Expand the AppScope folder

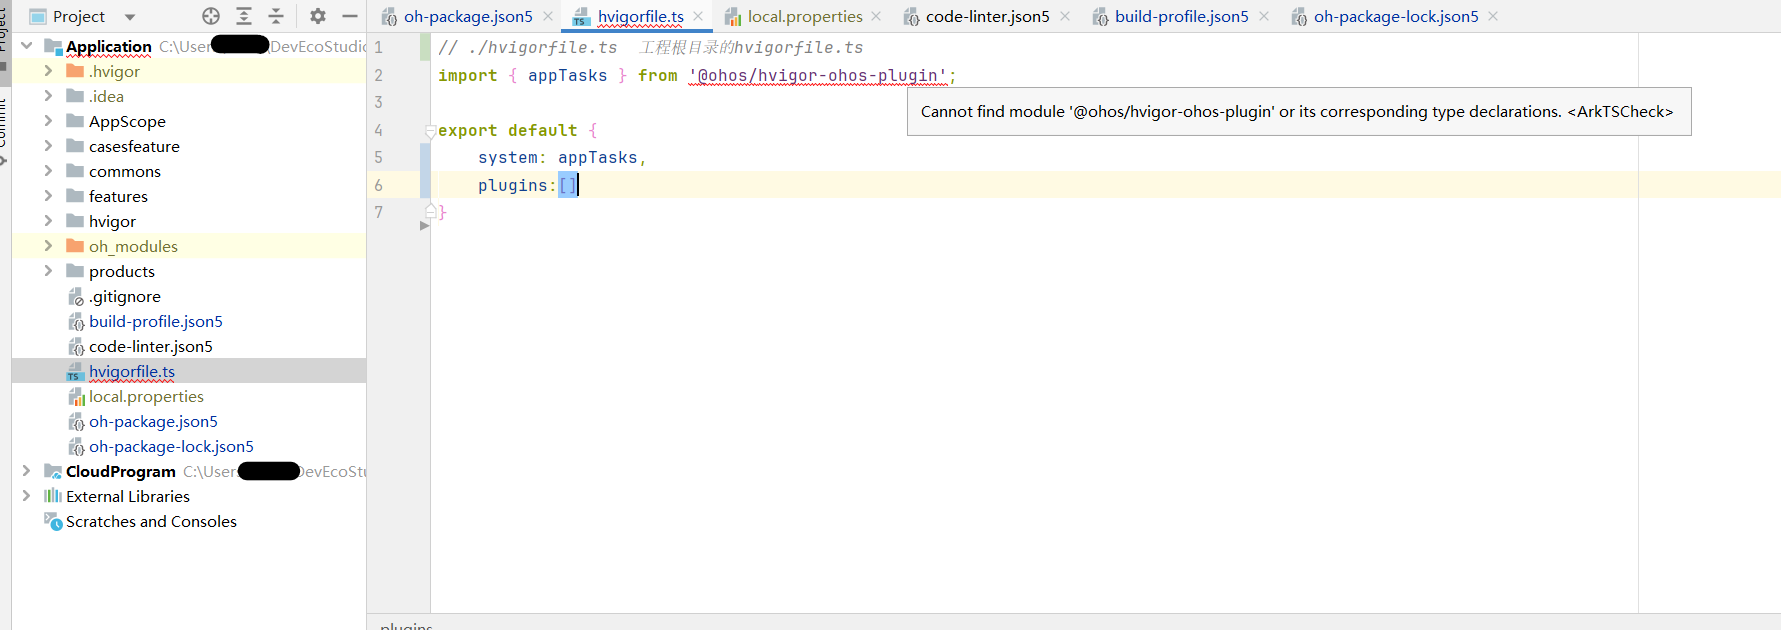point(48,121)
